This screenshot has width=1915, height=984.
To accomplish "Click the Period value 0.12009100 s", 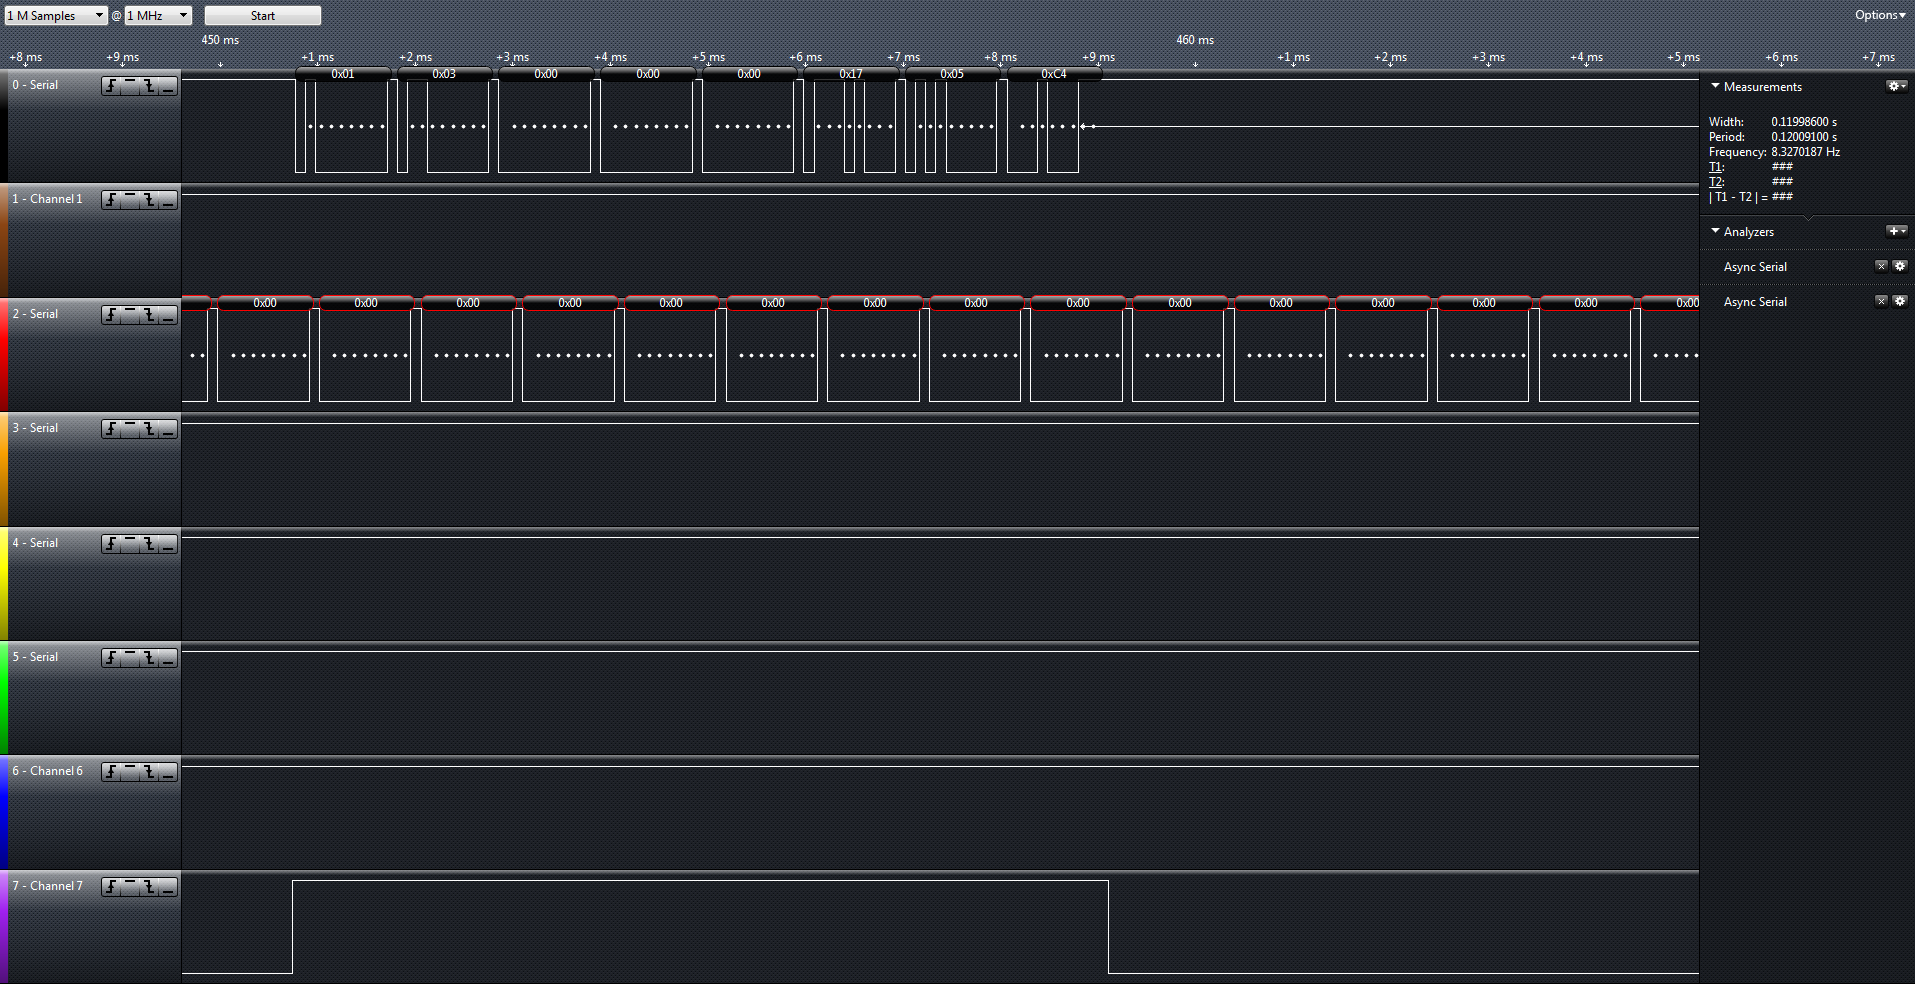I will pos(1804,137).
